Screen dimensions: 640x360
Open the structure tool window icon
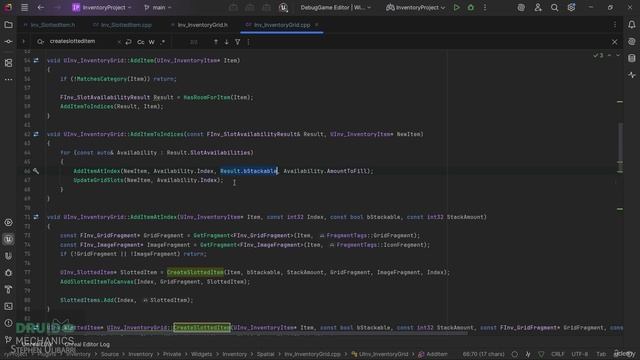[8, 63]
